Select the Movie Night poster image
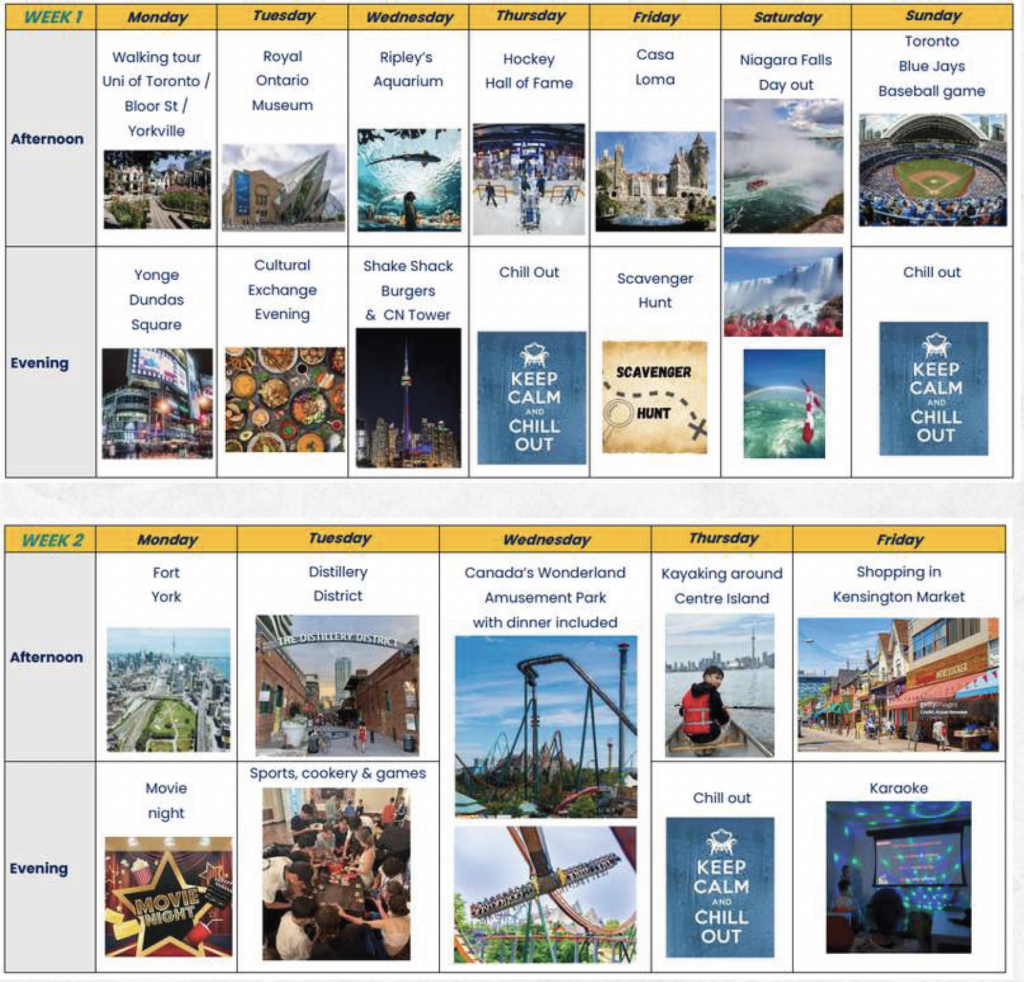 point(168,896)
